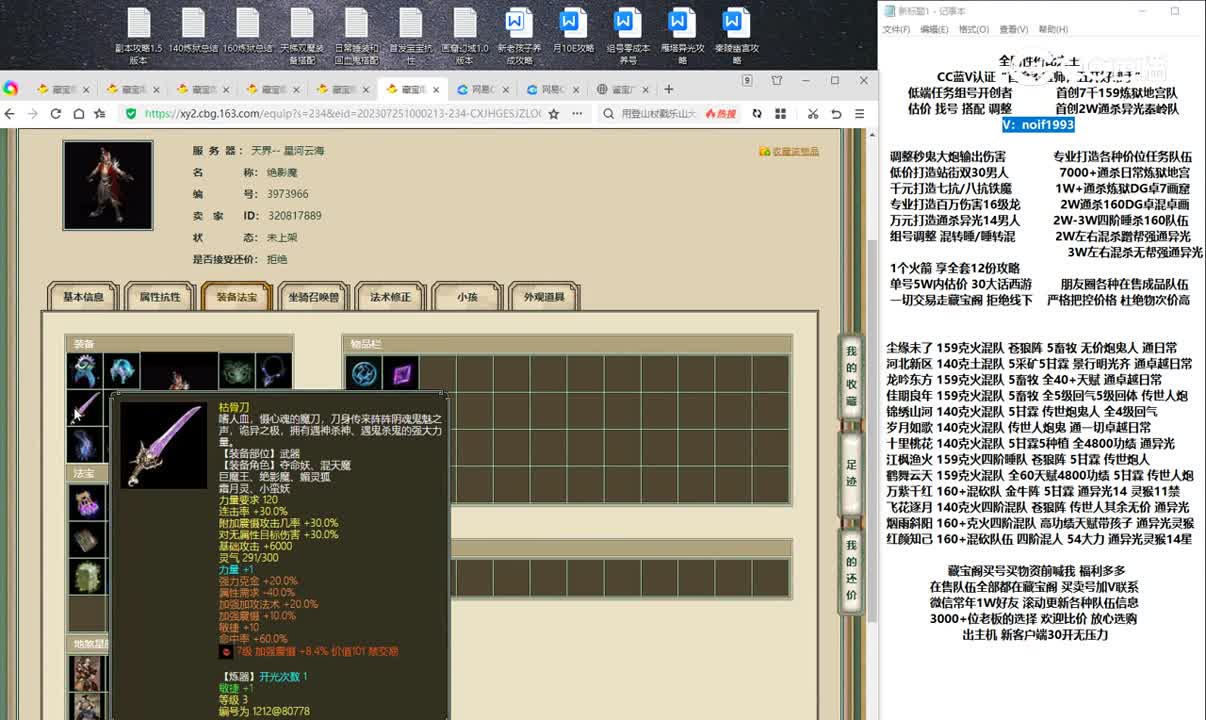Select the 装备法宝 tab

click(237, 297)
